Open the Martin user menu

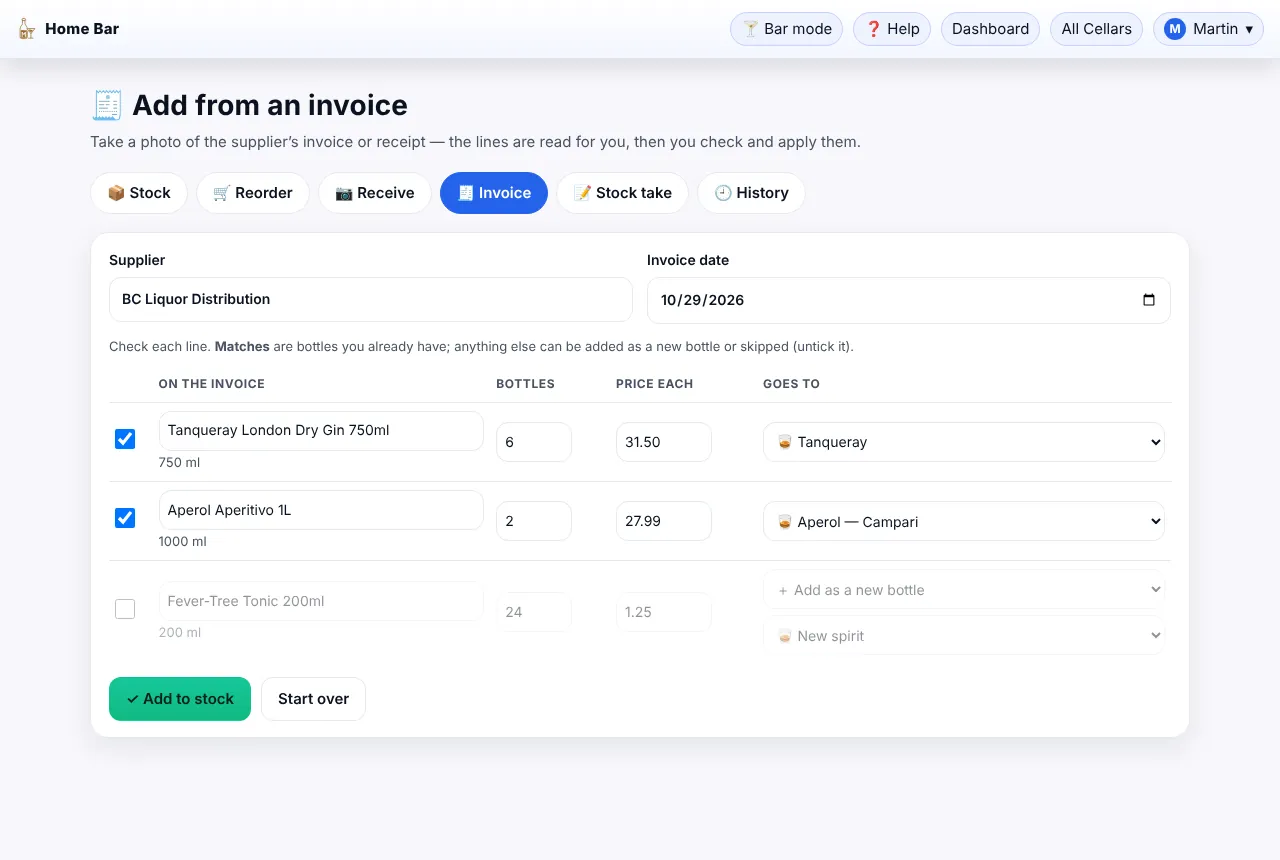tap(1208, 29)
